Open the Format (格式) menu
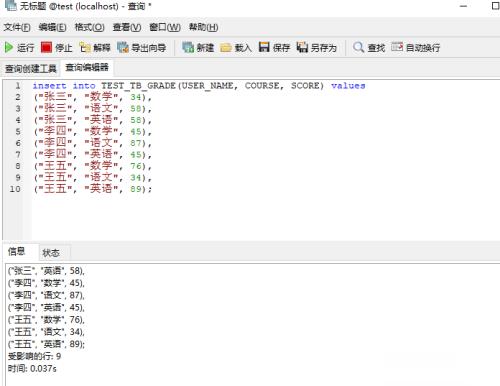Image resolution: width=500 pixels, height=386 pixels. (89, 27)
